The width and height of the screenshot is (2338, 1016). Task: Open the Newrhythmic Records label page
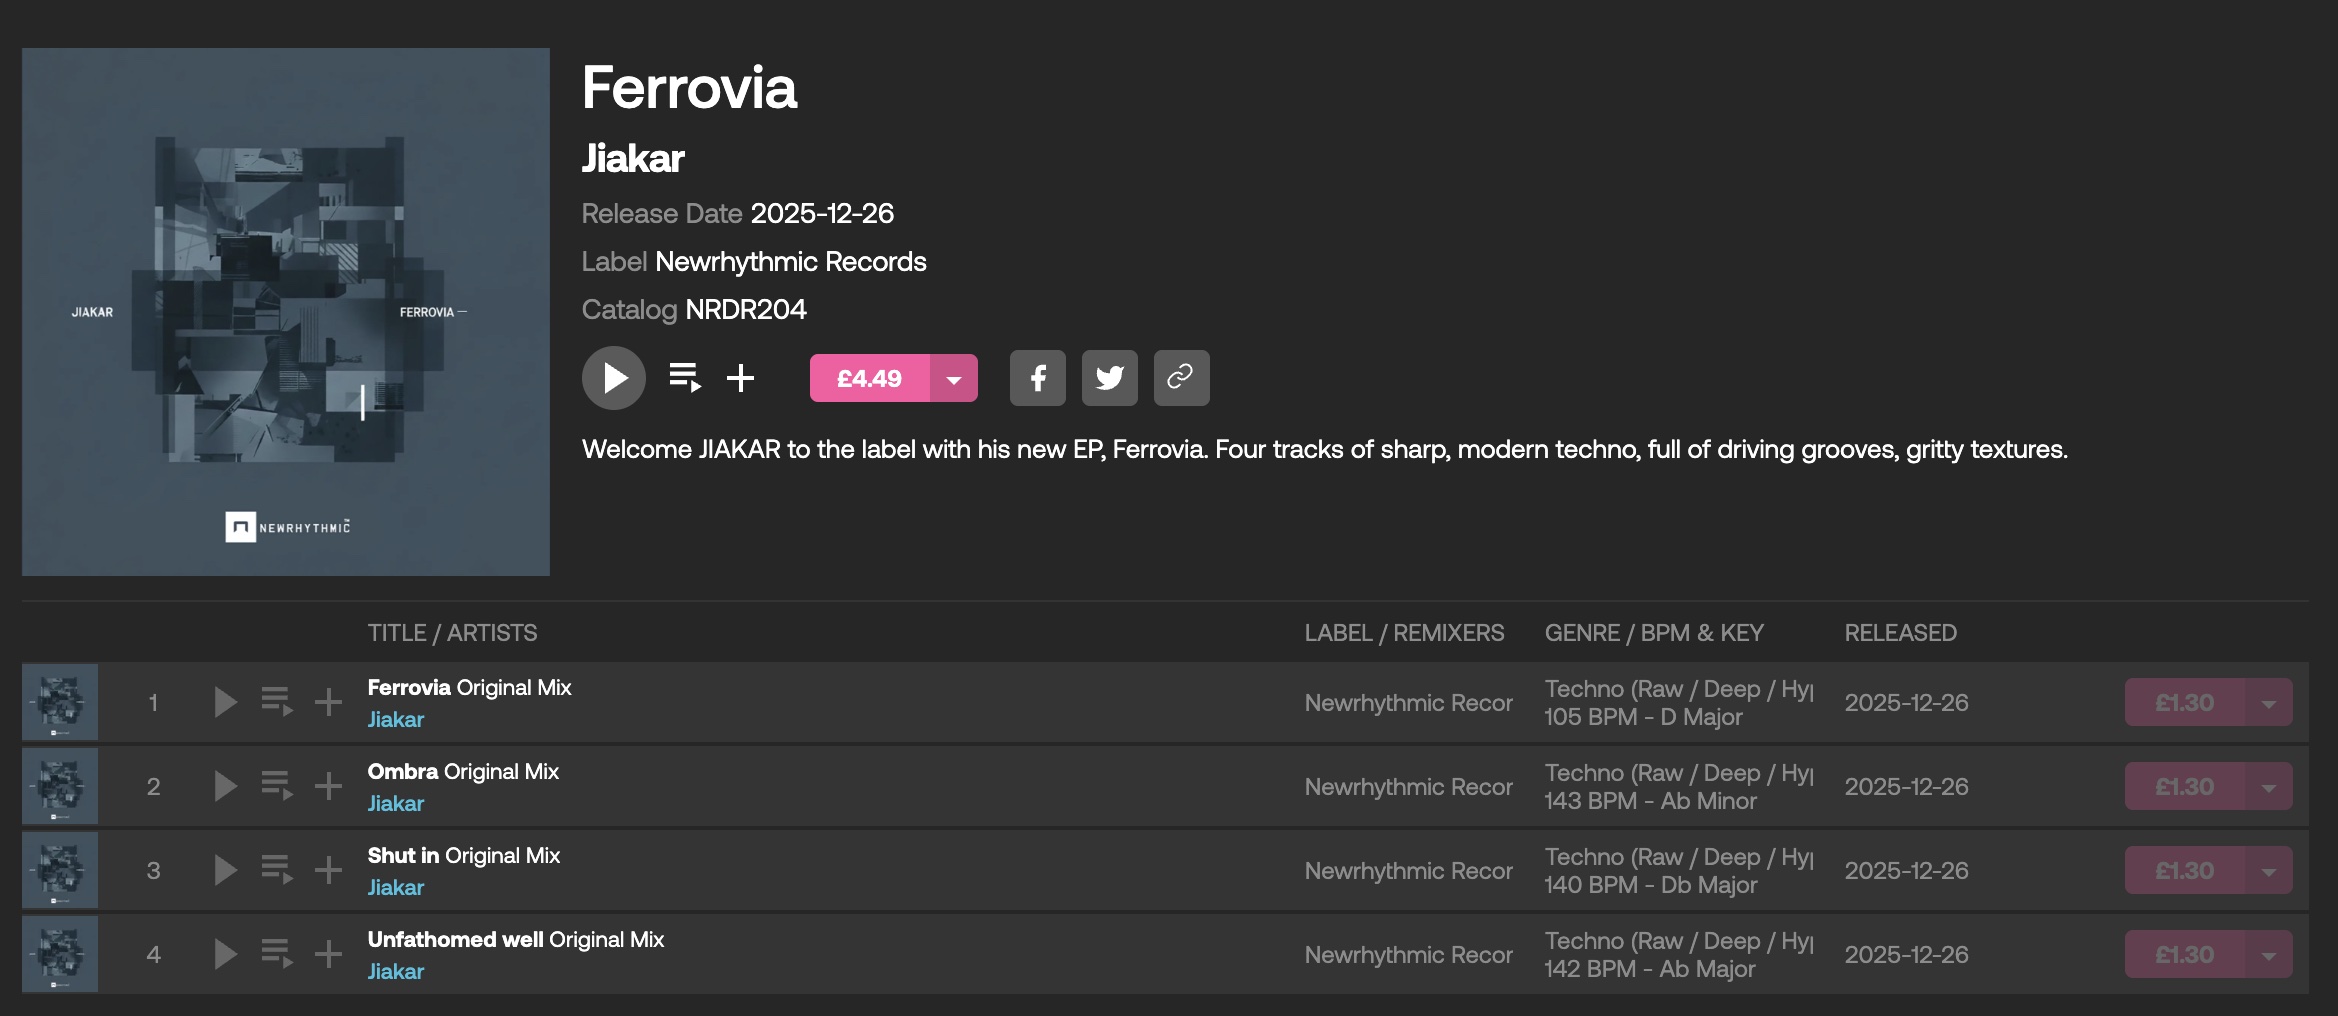point(790,262)
